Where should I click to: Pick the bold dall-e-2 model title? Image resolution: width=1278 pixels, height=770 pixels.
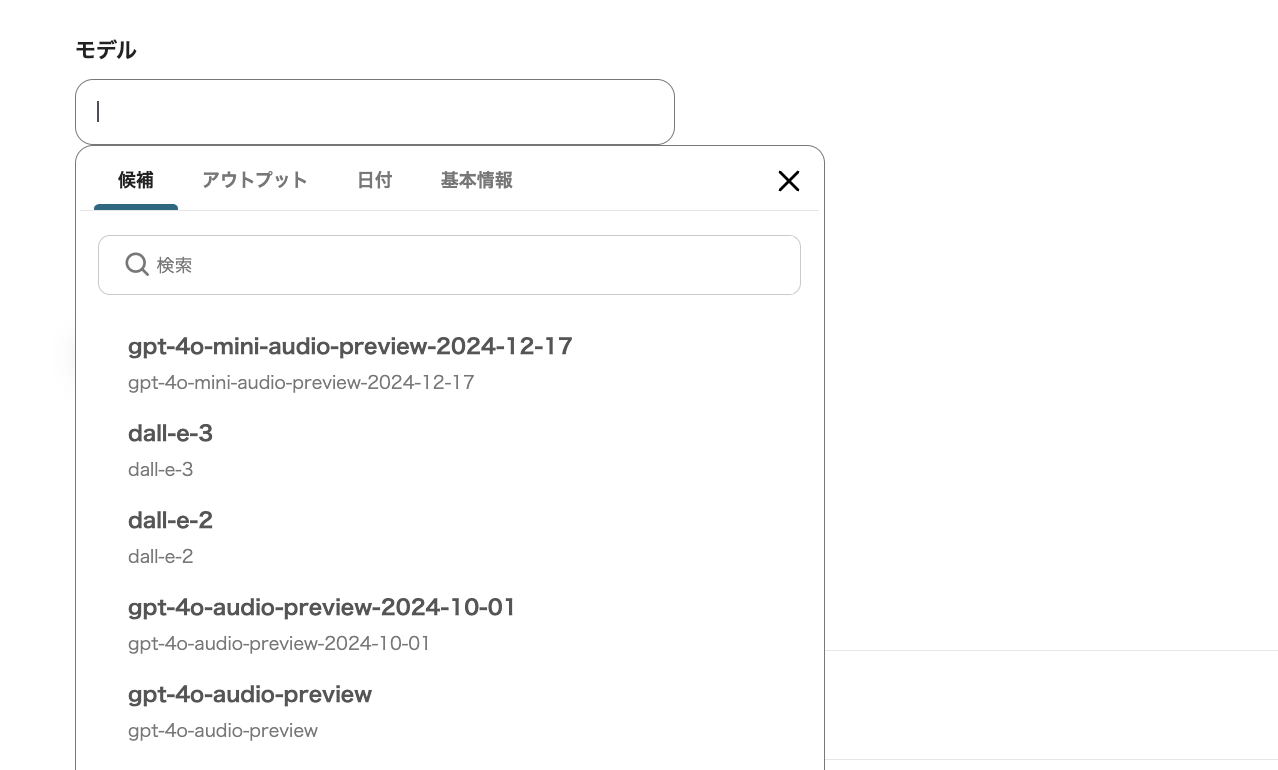[170, 520]
